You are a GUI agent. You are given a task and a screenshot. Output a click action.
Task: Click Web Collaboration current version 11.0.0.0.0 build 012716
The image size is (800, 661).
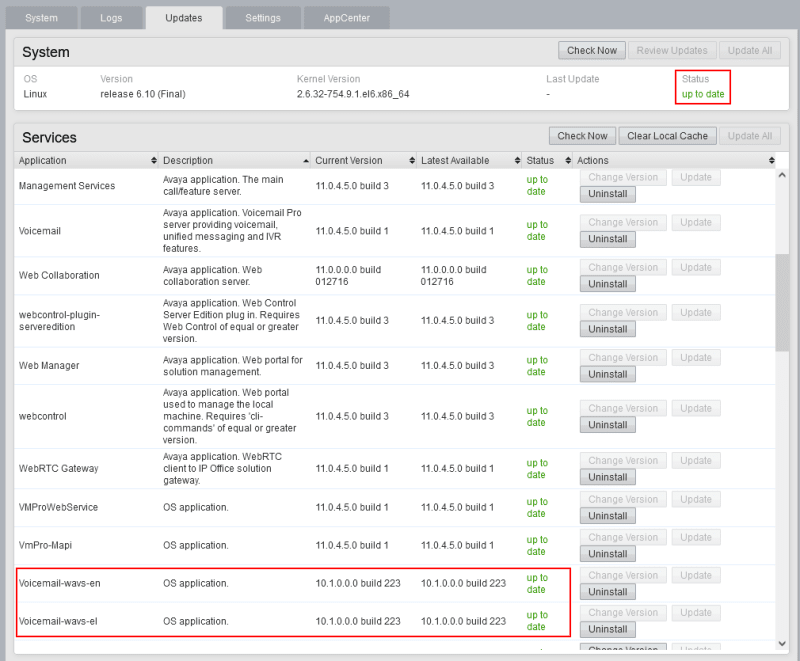(x=348, y=275)
